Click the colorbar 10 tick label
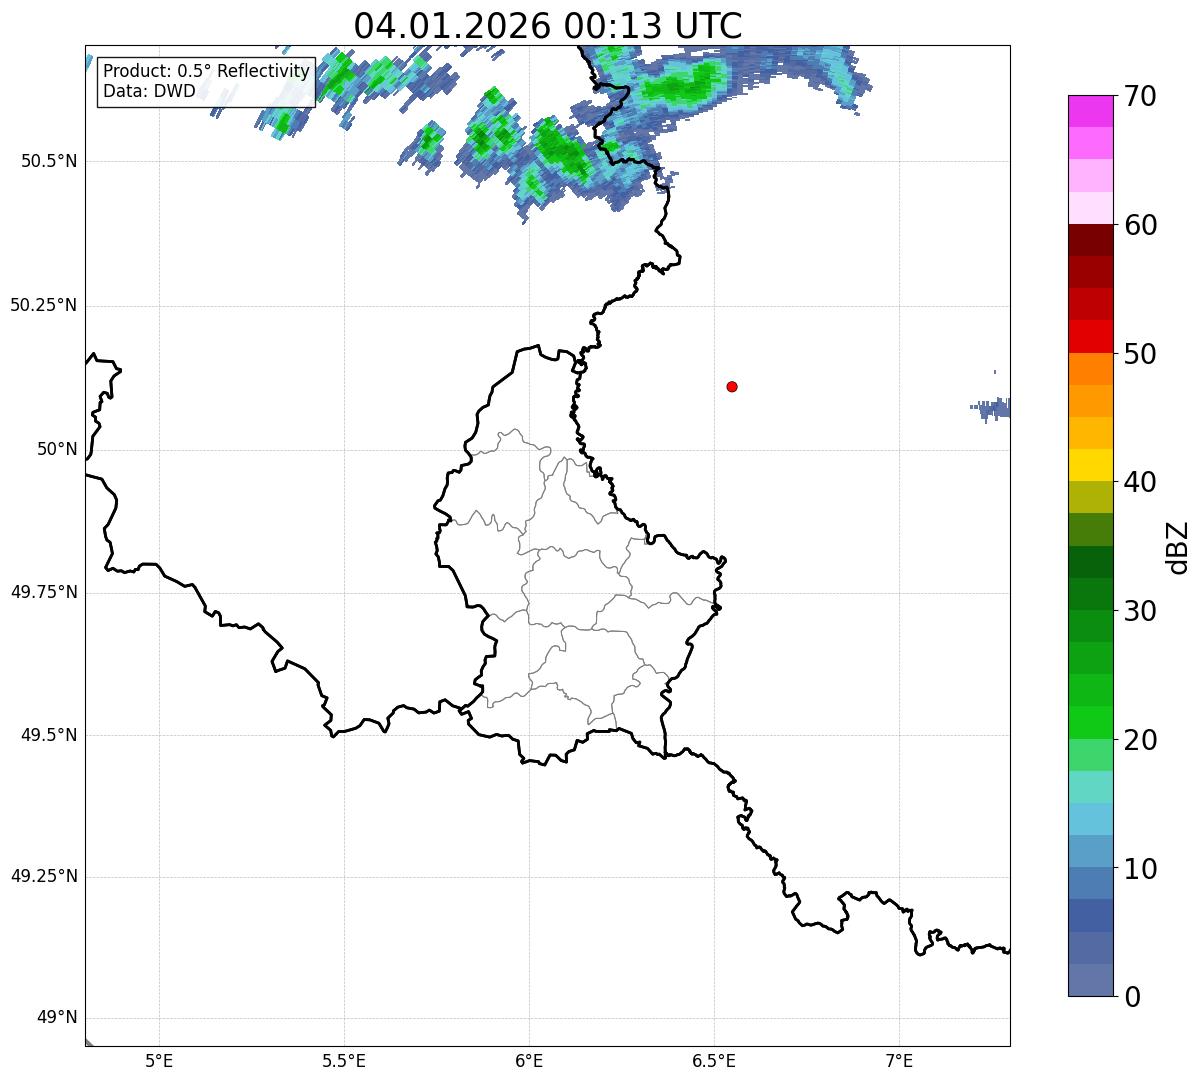Screen dimensions: 1202x1081 pyautogui.click(x=1140, y=869)
